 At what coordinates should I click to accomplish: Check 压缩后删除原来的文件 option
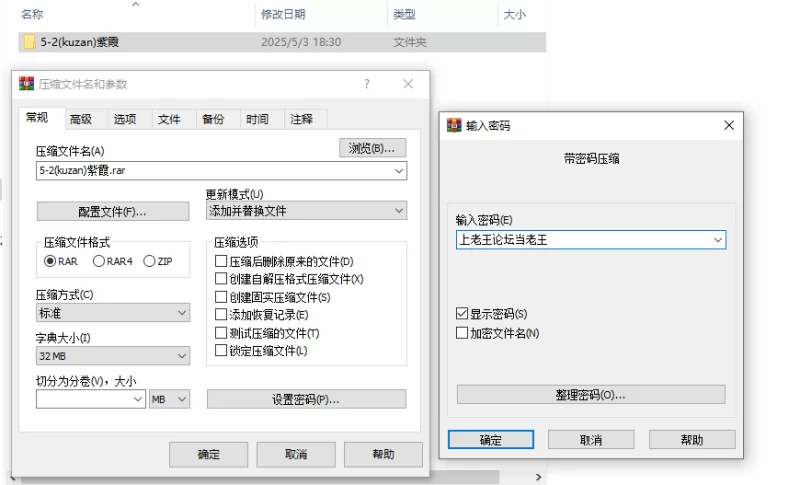pyautogui.click(x=221, y=261)
